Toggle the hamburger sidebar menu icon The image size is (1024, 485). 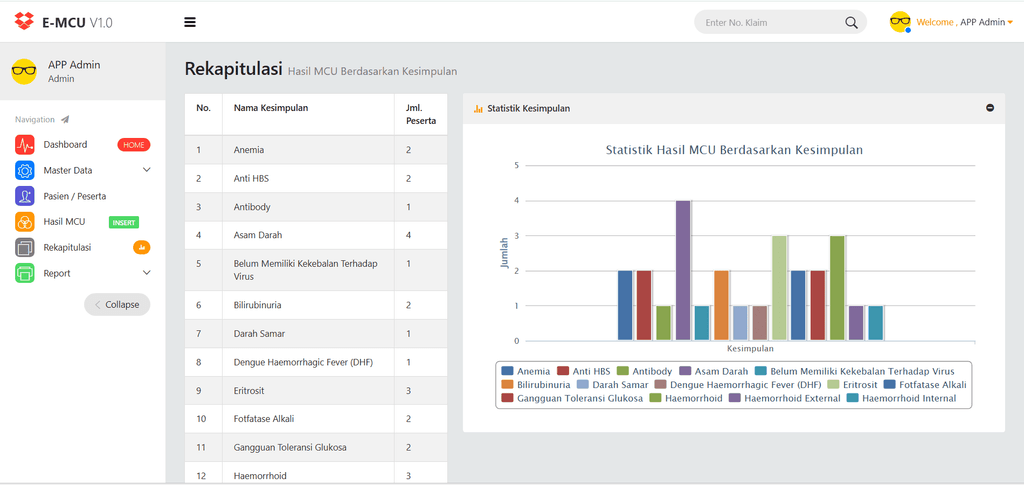click(190, 22)
